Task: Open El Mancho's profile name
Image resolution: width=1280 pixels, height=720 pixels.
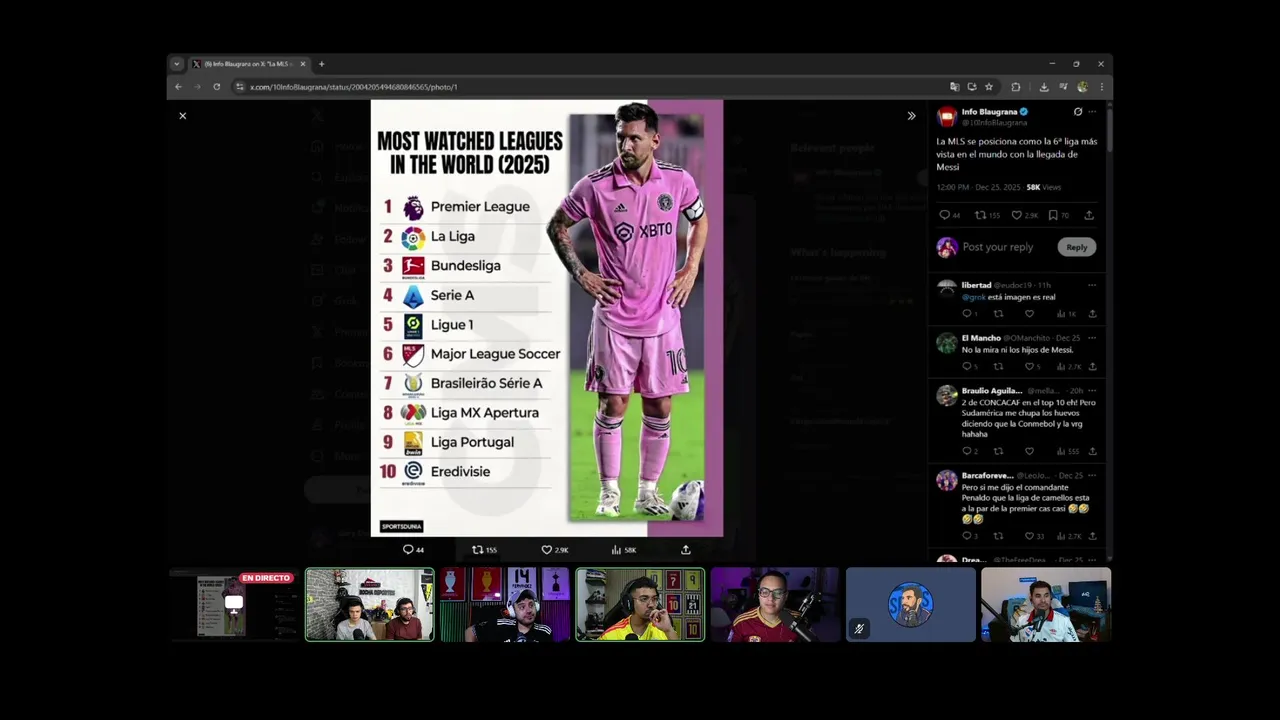Action: (981, 338)
